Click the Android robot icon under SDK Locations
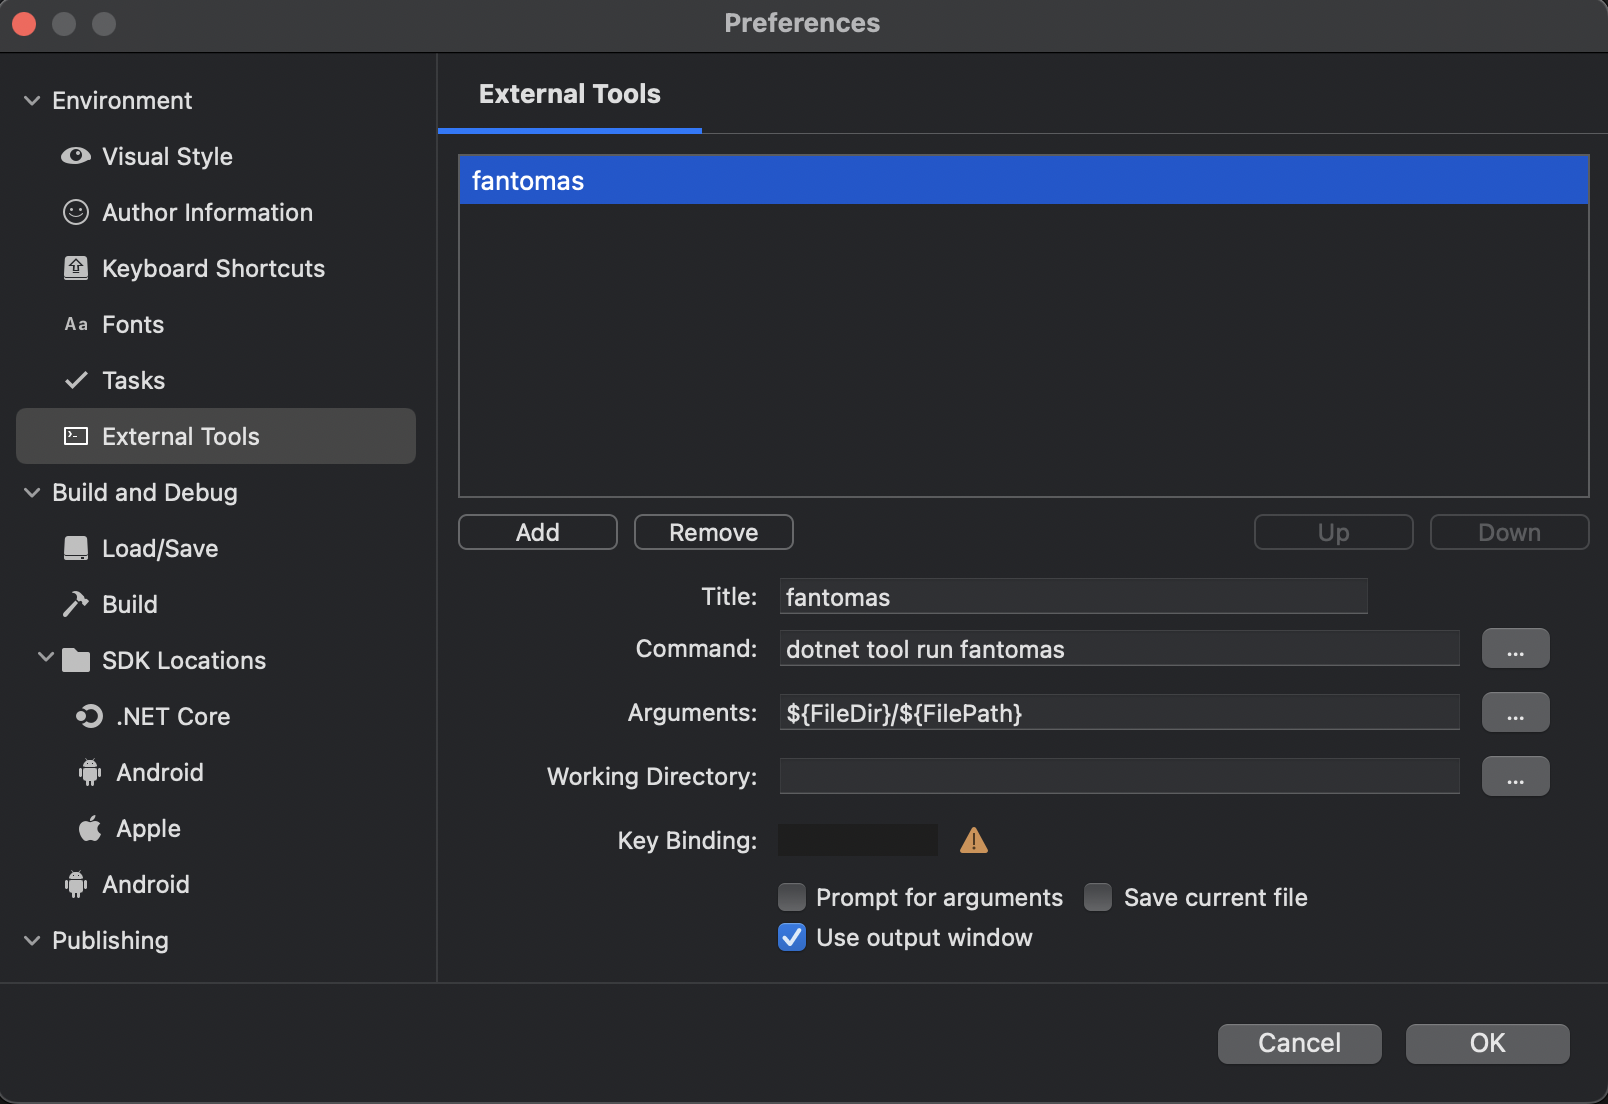 click(89, 772)
